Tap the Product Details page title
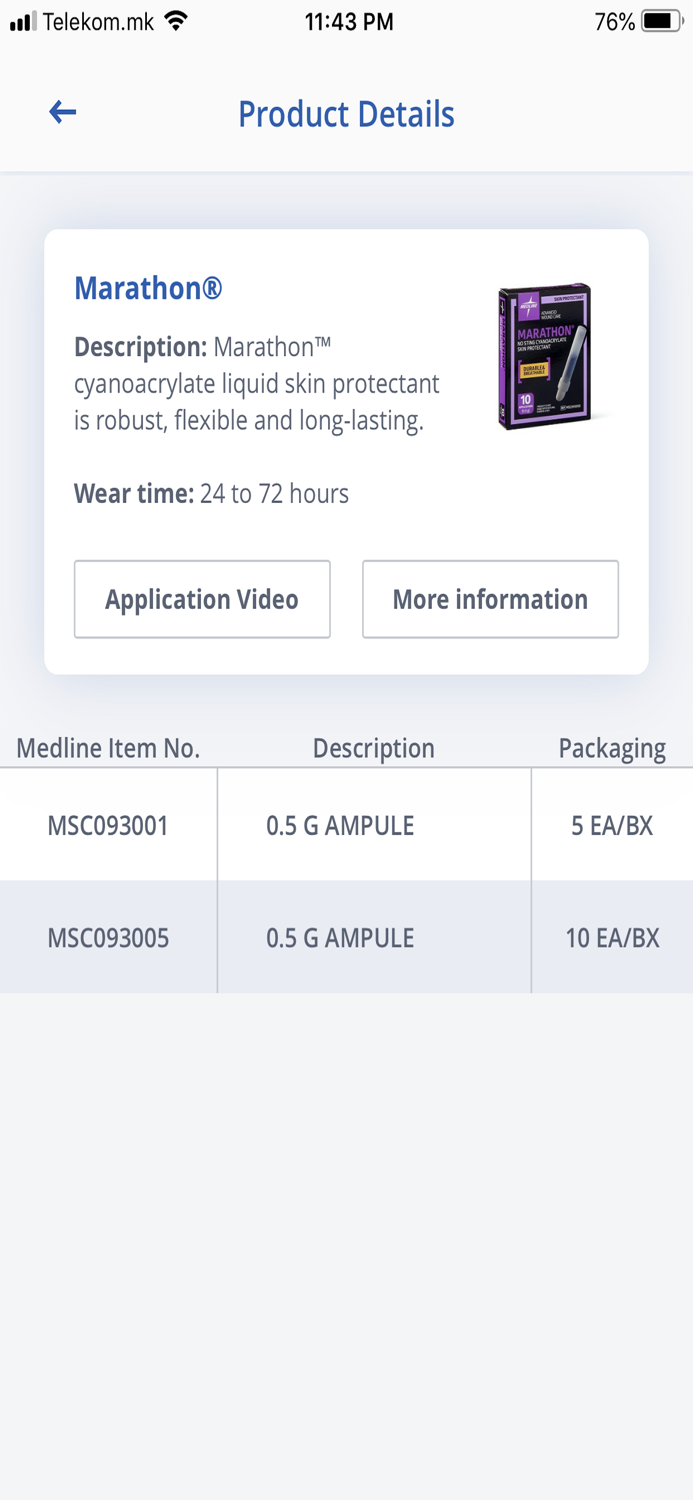 coord(346,114)
